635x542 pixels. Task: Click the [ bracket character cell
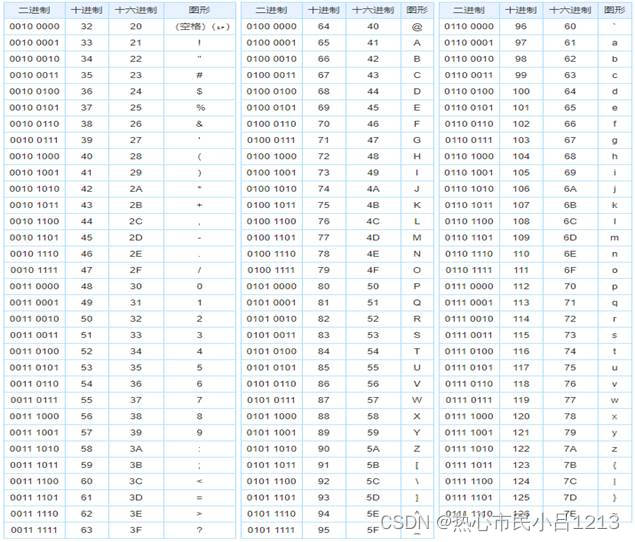click(417, 465)
